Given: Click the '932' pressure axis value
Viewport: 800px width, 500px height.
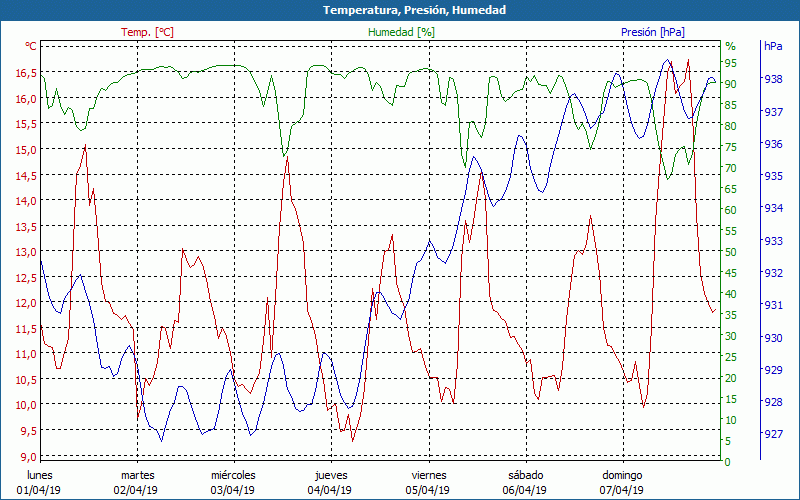Looking at the screenshot, I should tap(773, 273).
